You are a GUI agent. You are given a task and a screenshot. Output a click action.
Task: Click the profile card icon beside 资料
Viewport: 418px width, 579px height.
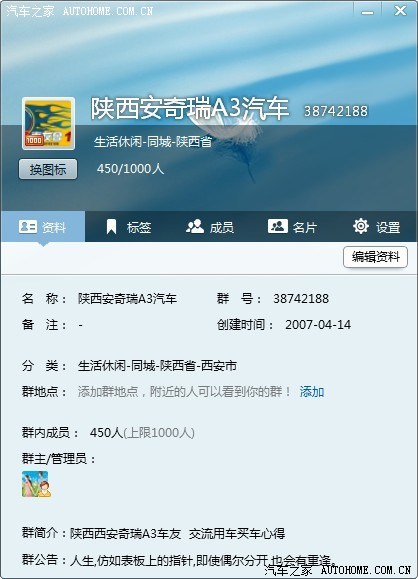(x=28, y=226)
